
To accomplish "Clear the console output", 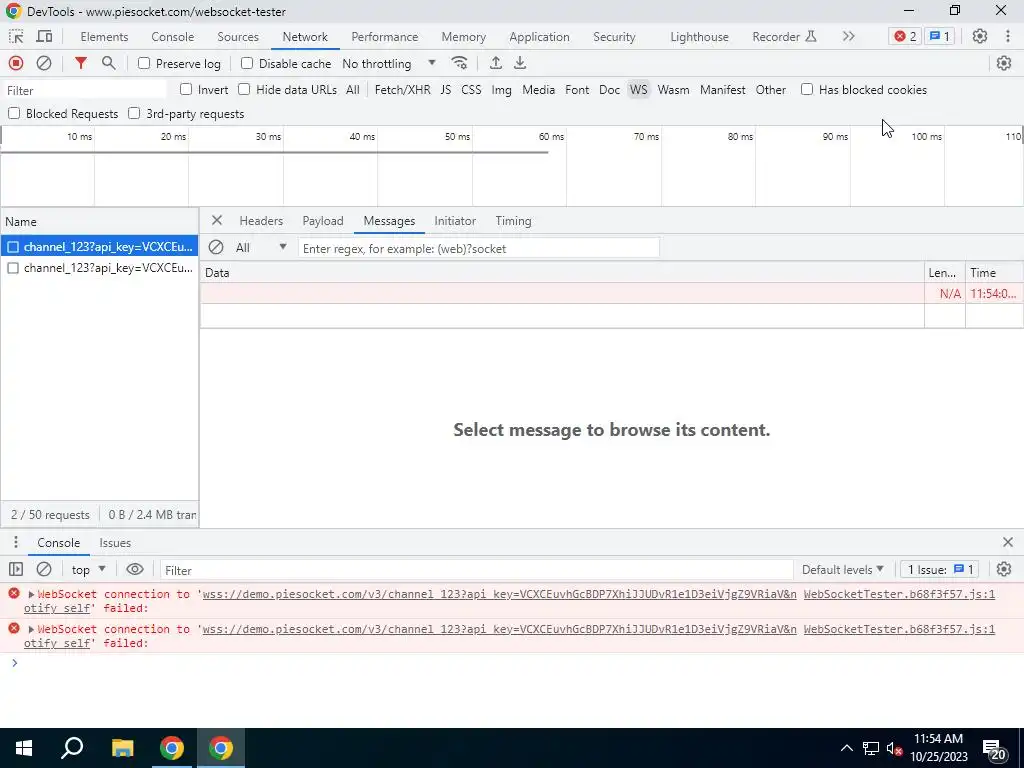I will 44,569.
